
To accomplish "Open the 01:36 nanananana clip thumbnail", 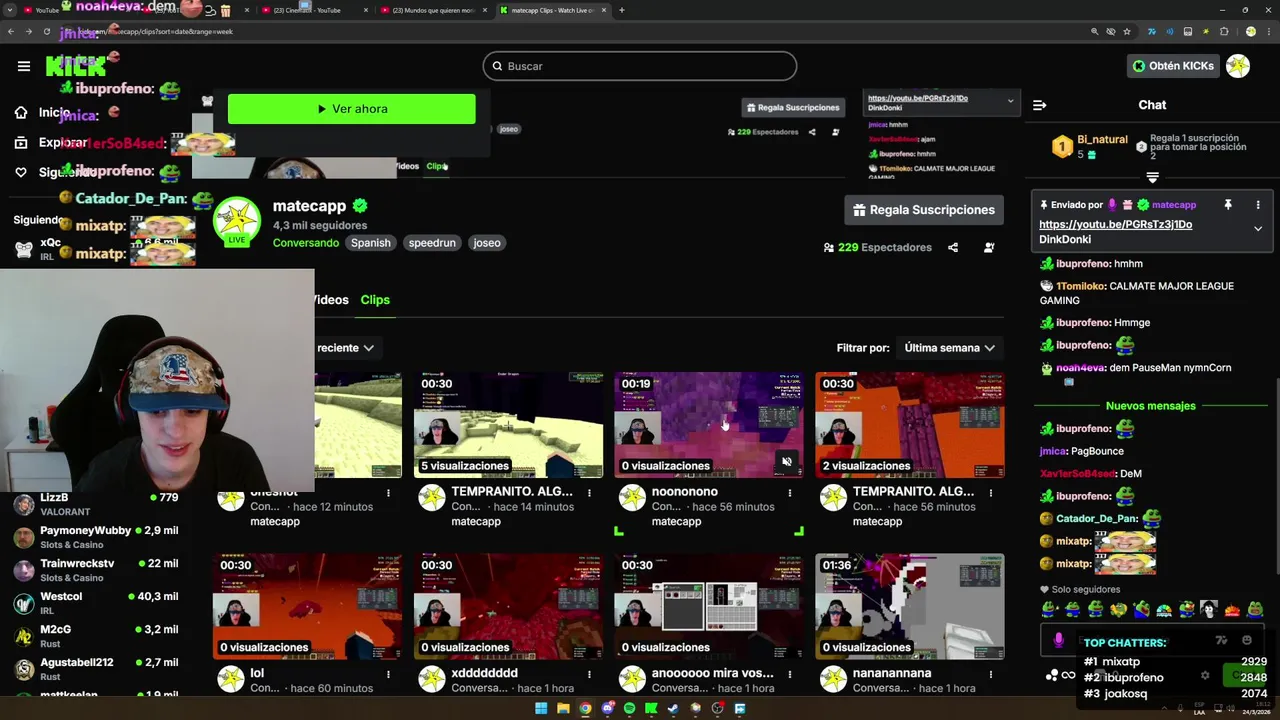I will click(x=910, y=606).
